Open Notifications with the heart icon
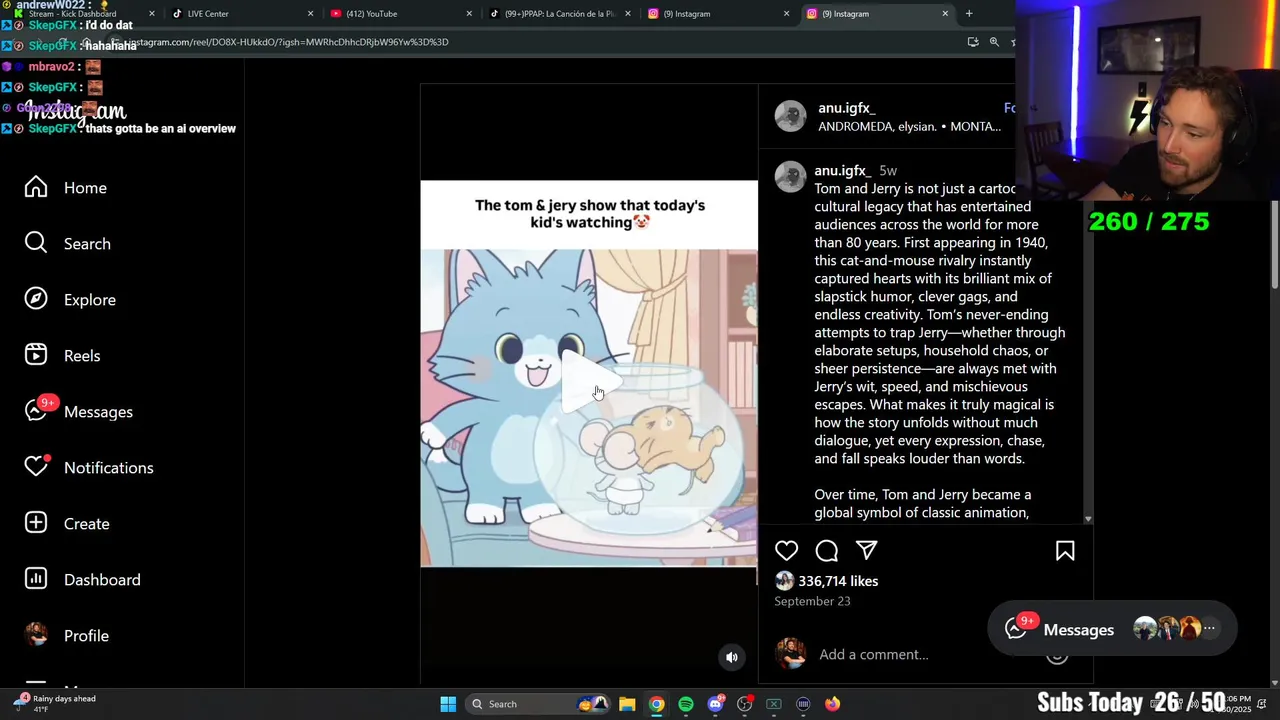Screen dimensions: 1280x720 click(89, 468)
